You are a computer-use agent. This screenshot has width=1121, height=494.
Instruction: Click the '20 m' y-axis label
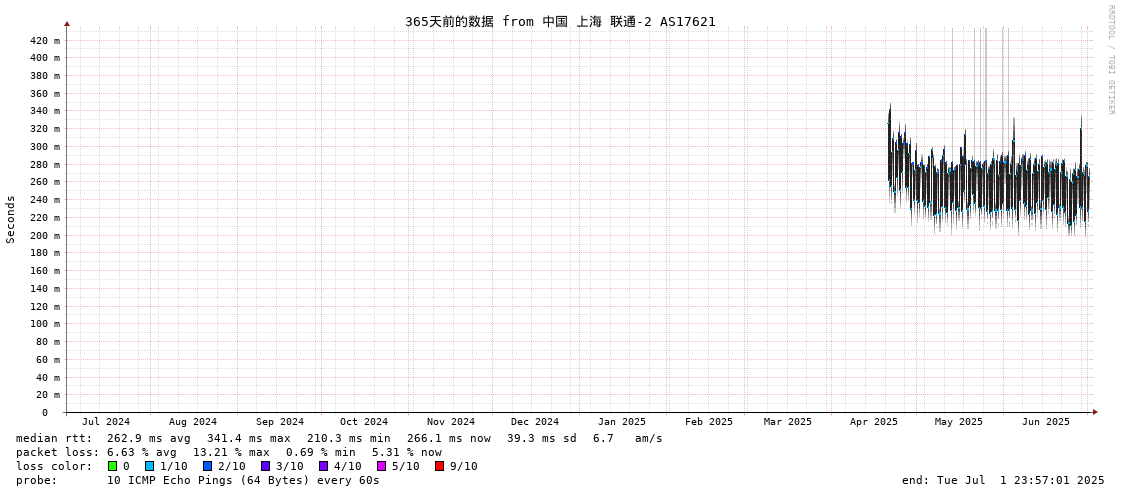tap(47, 395)
